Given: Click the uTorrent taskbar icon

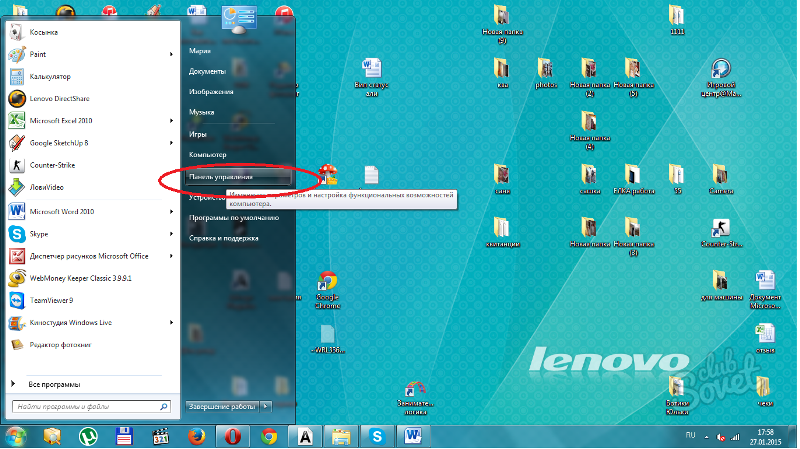Looking at the screenshot, I should (x=89, y=436).
